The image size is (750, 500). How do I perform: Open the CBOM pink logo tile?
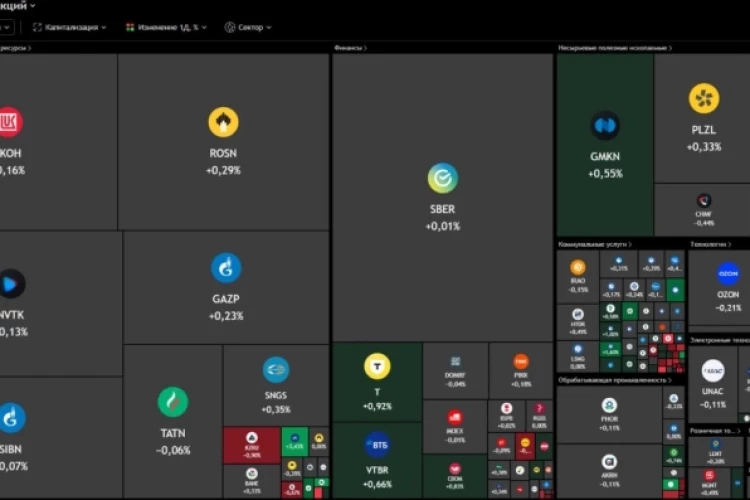click(454, 474)
